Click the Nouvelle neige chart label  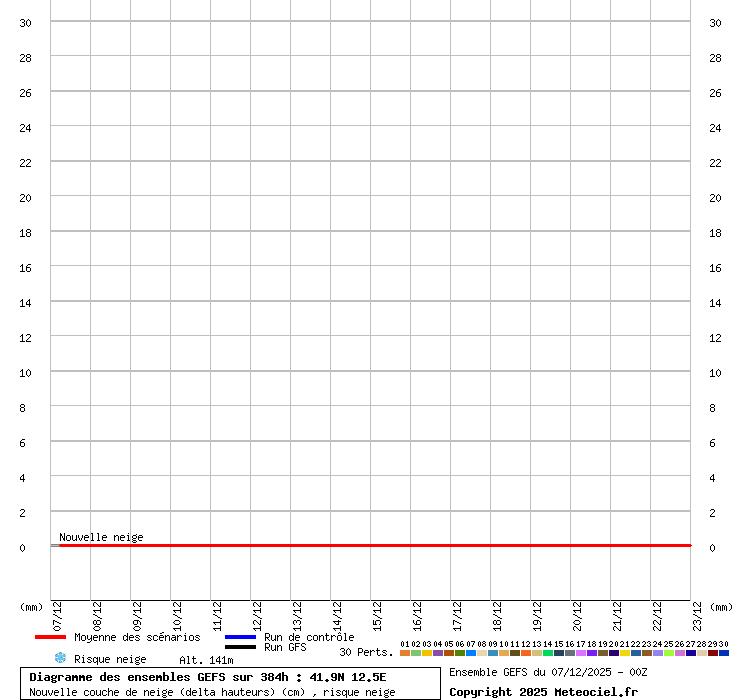[101, 537]
